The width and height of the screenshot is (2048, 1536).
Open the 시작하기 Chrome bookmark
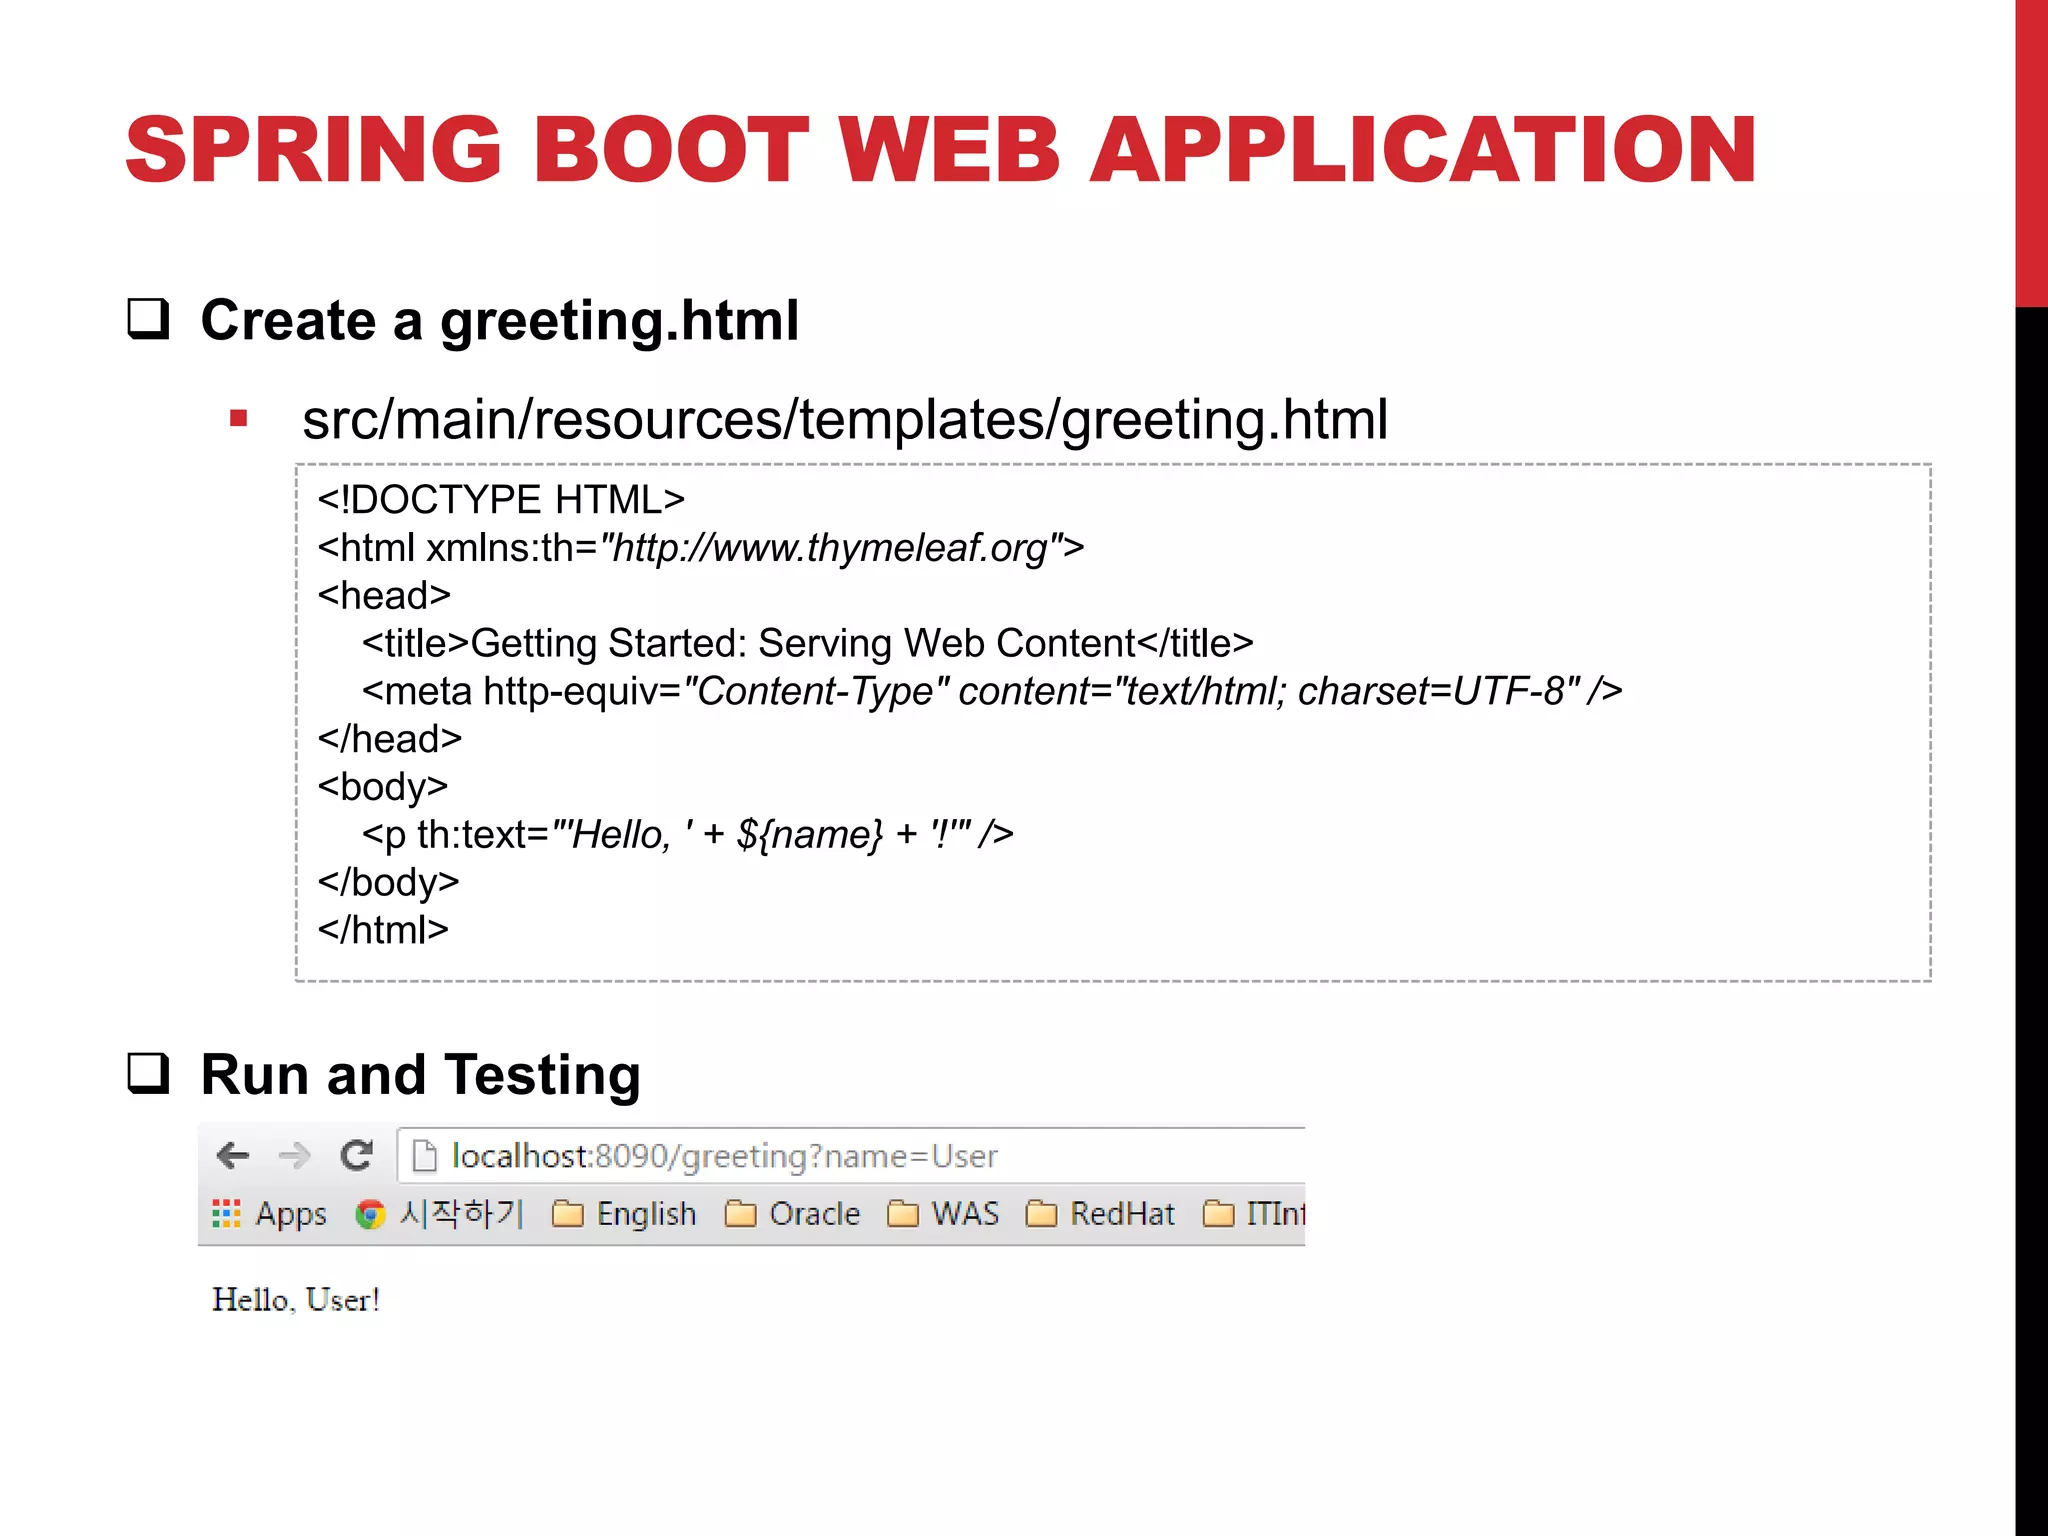pos(440,1214)
